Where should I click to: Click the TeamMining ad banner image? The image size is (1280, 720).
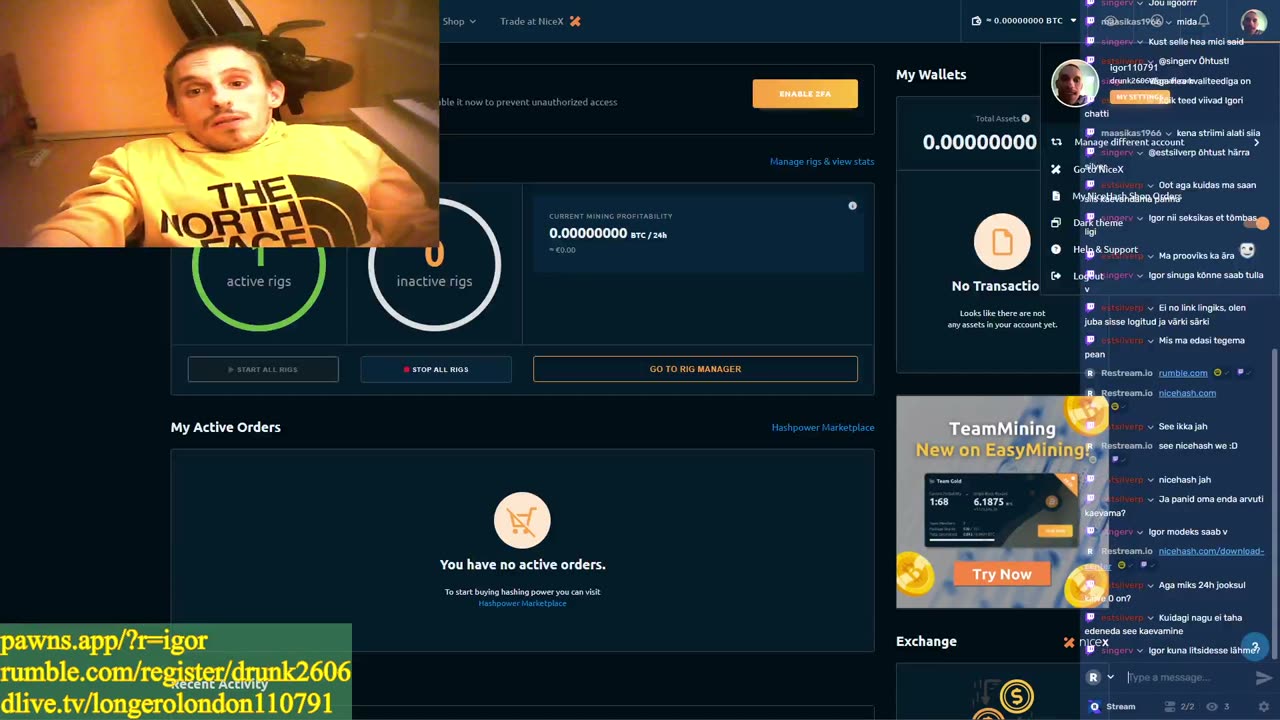[1002, 502]
